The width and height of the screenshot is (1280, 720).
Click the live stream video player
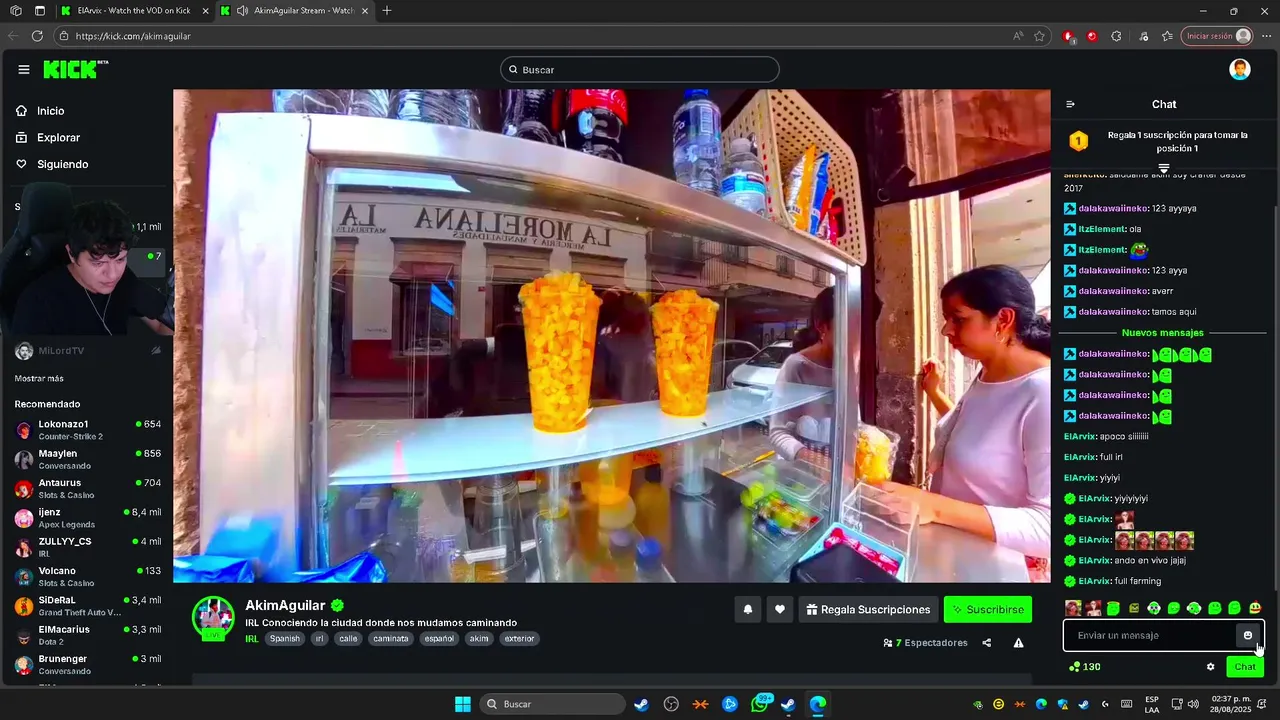pos(611,336)
